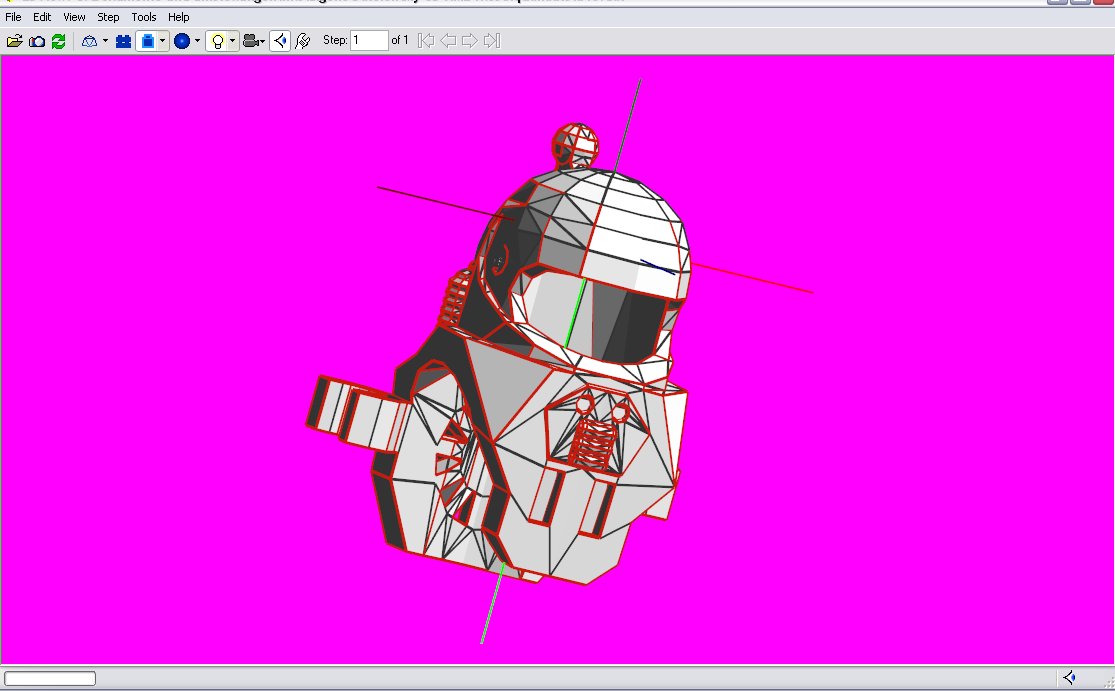Image resolution: width=1115 pixels, height=691 pixels.
Task: Toggle wireframe rendering mode
Action: click(89, 41)
